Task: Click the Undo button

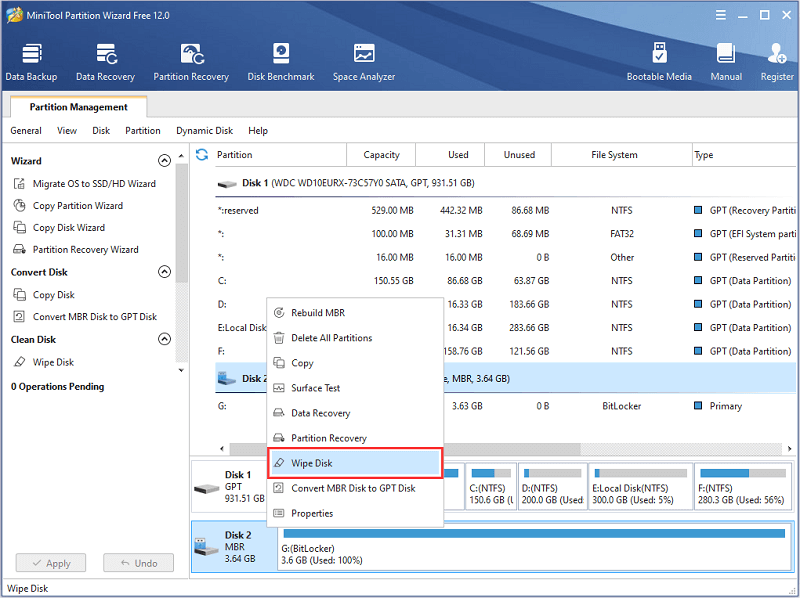Action: pyautogui.click(x=139, y=563)
